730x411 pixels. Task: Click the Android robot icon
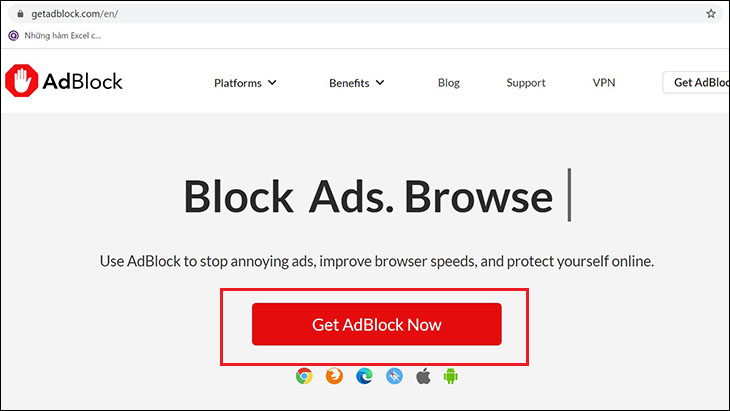[x=450, y=376]
